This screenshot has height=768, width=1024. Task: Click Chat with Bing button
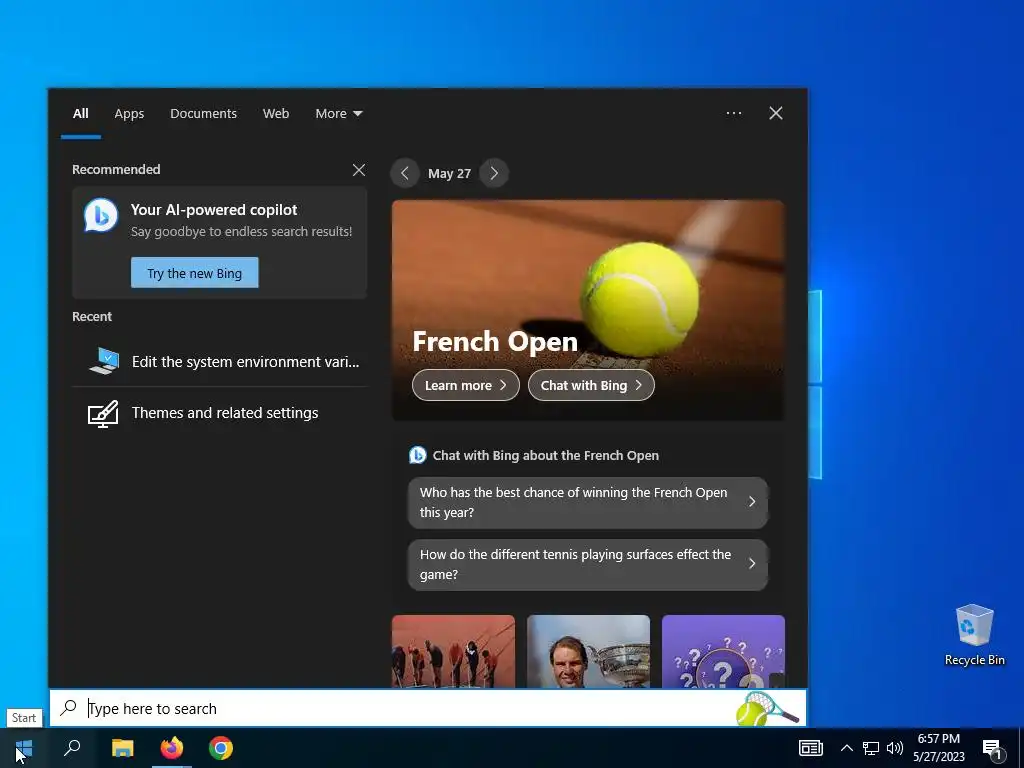coord(591,385)
